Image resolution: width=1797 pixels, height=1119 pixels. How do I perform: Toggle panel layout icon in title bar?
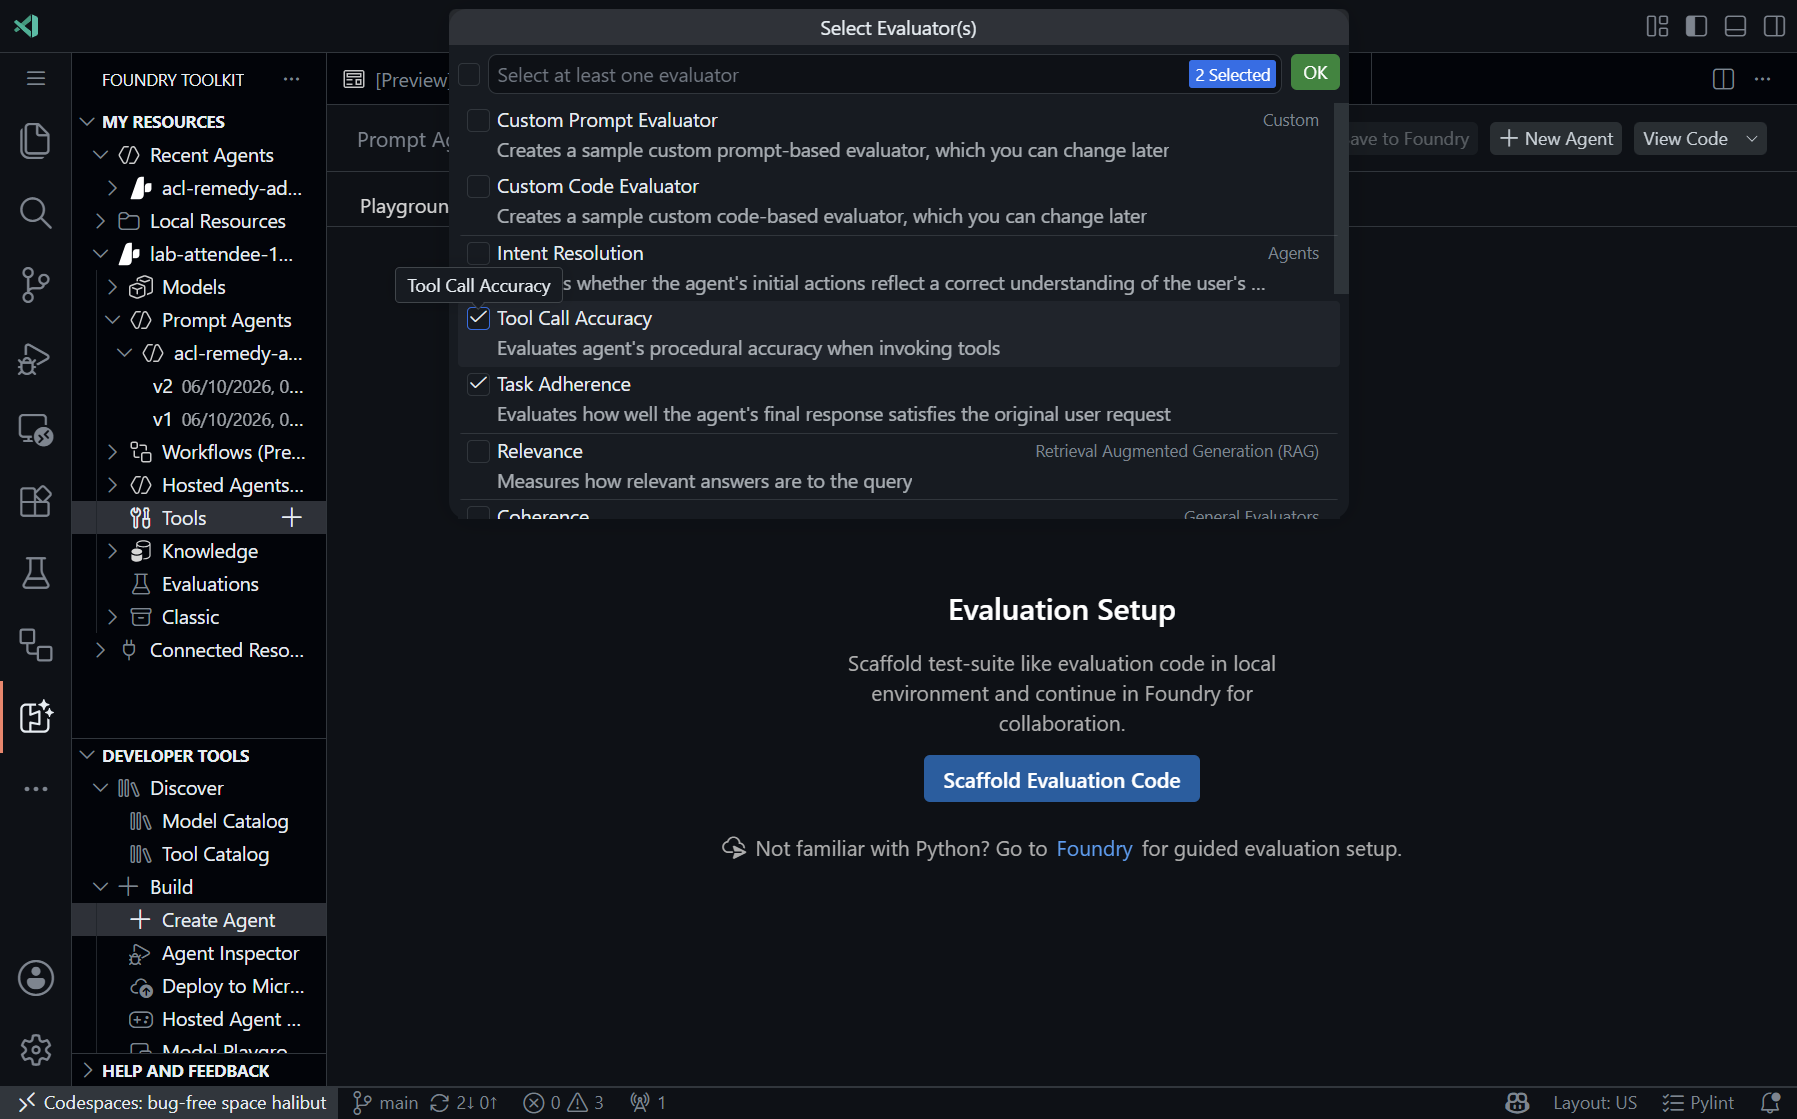(x=1736, y=26)
